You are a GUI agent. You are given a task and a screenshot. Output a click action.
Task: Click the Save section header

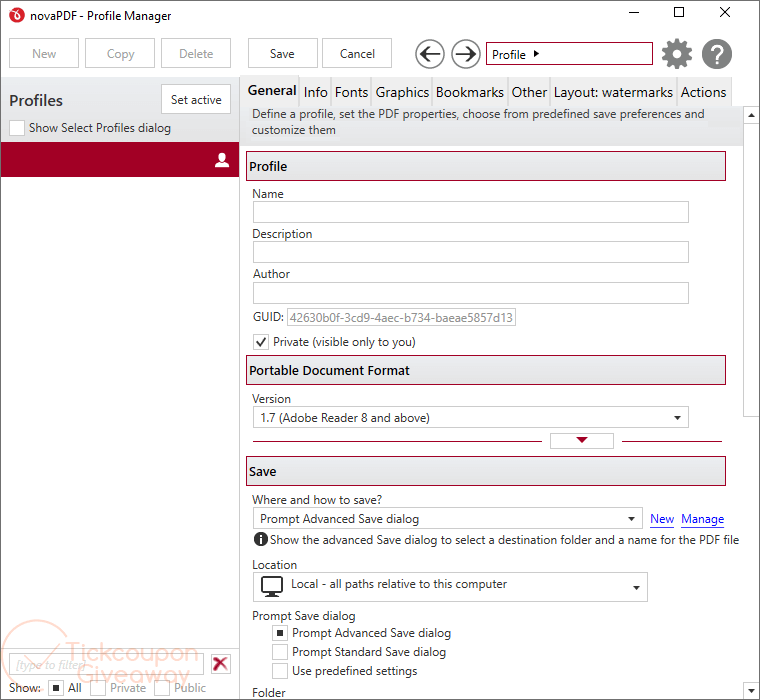486,471
